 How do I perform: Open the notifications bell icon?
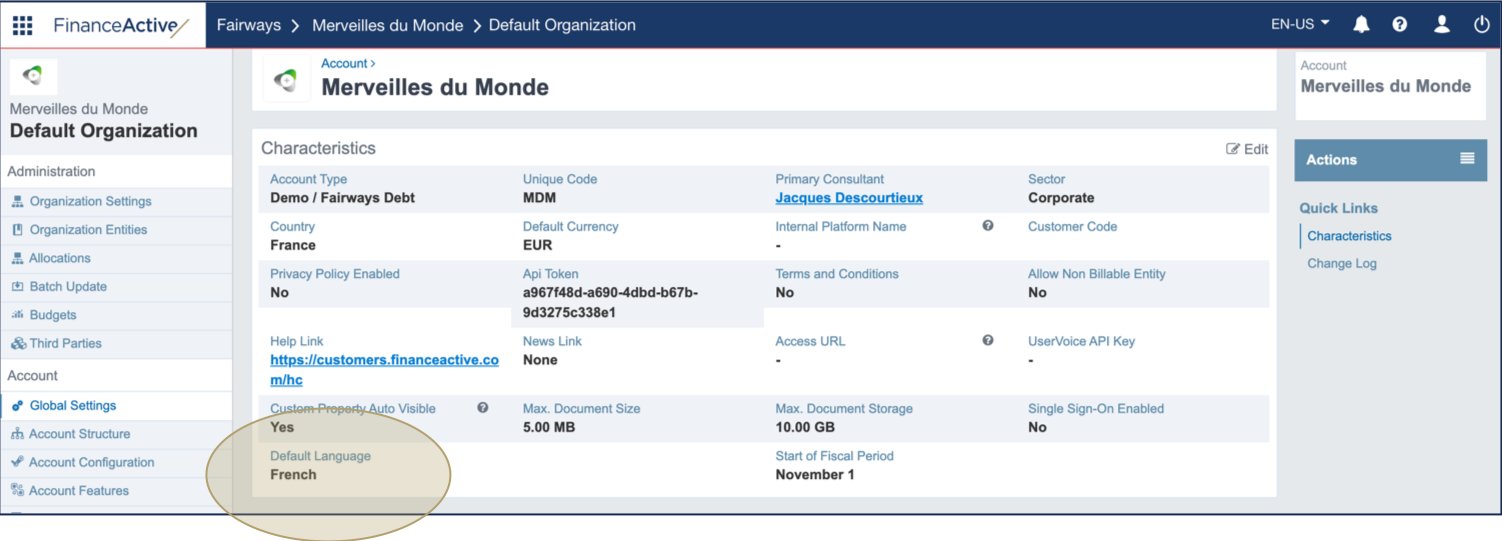coord(1361,25)
